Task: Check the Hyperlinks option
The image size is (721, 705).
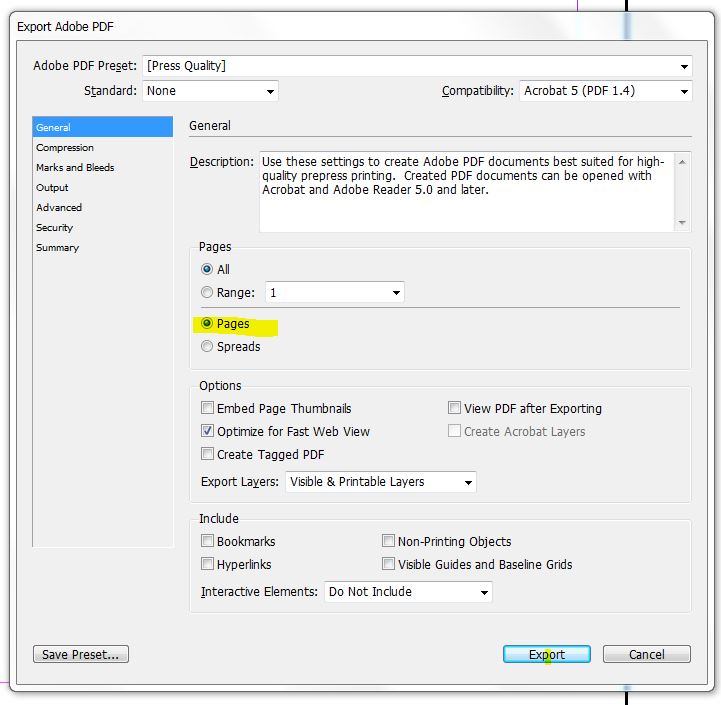Action: (207, 564)
